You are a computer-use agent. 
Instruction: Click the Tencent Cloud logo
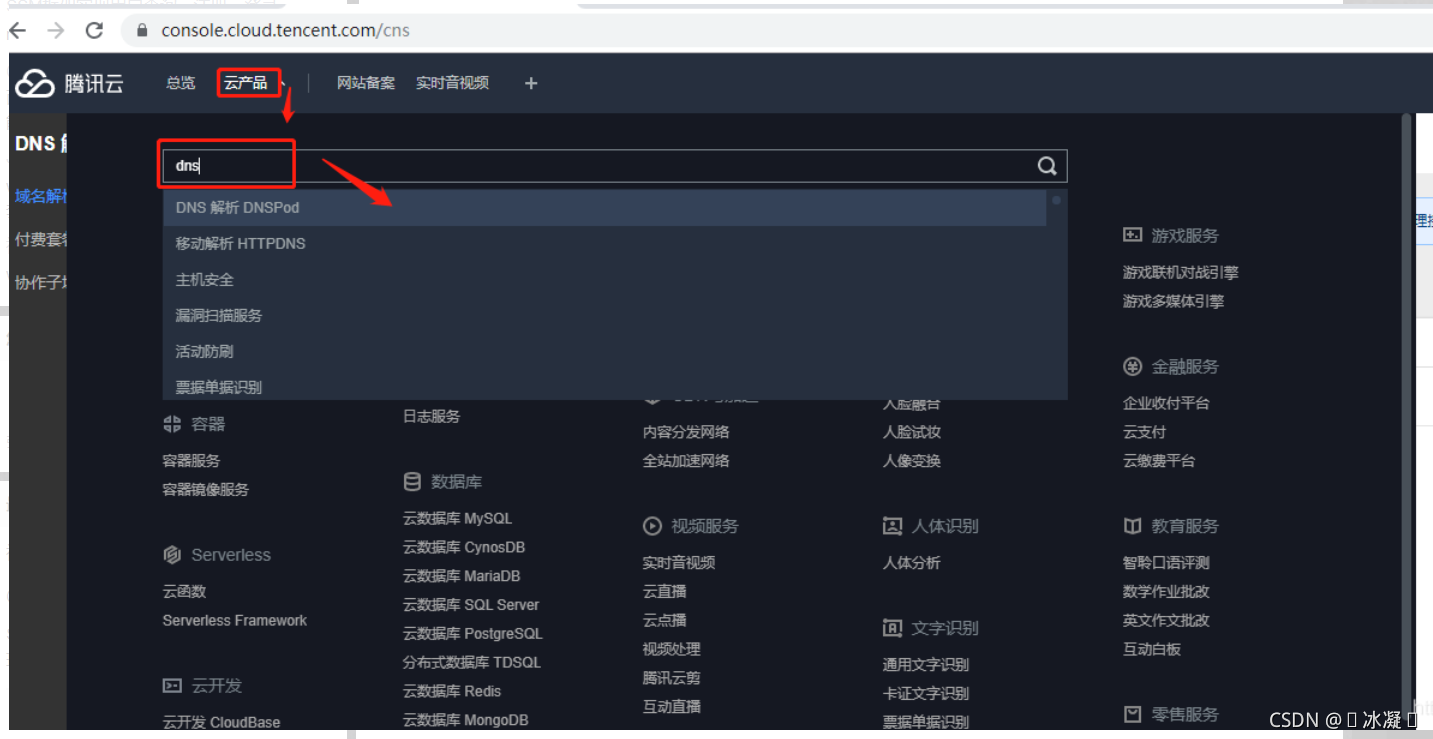[69, 84]
